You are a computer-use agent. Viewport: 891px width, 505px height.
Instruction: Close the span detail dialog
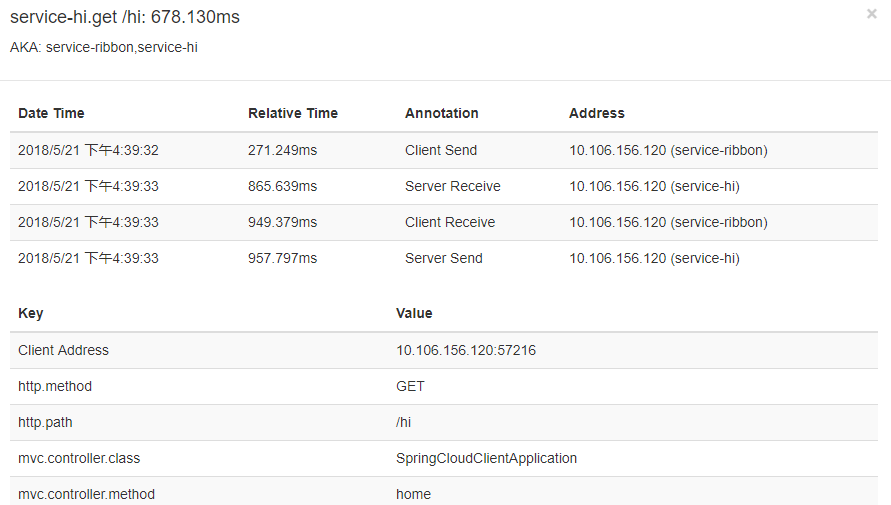click(x=871, y=14)
